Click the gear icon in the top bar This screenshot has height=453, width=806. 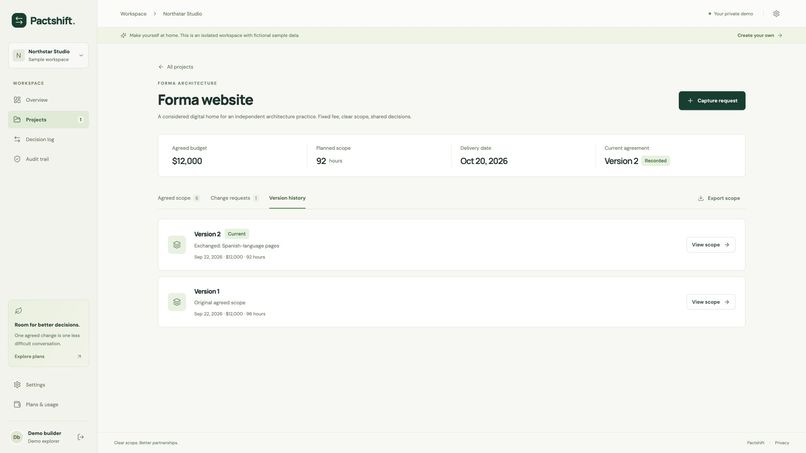point(776,14)
